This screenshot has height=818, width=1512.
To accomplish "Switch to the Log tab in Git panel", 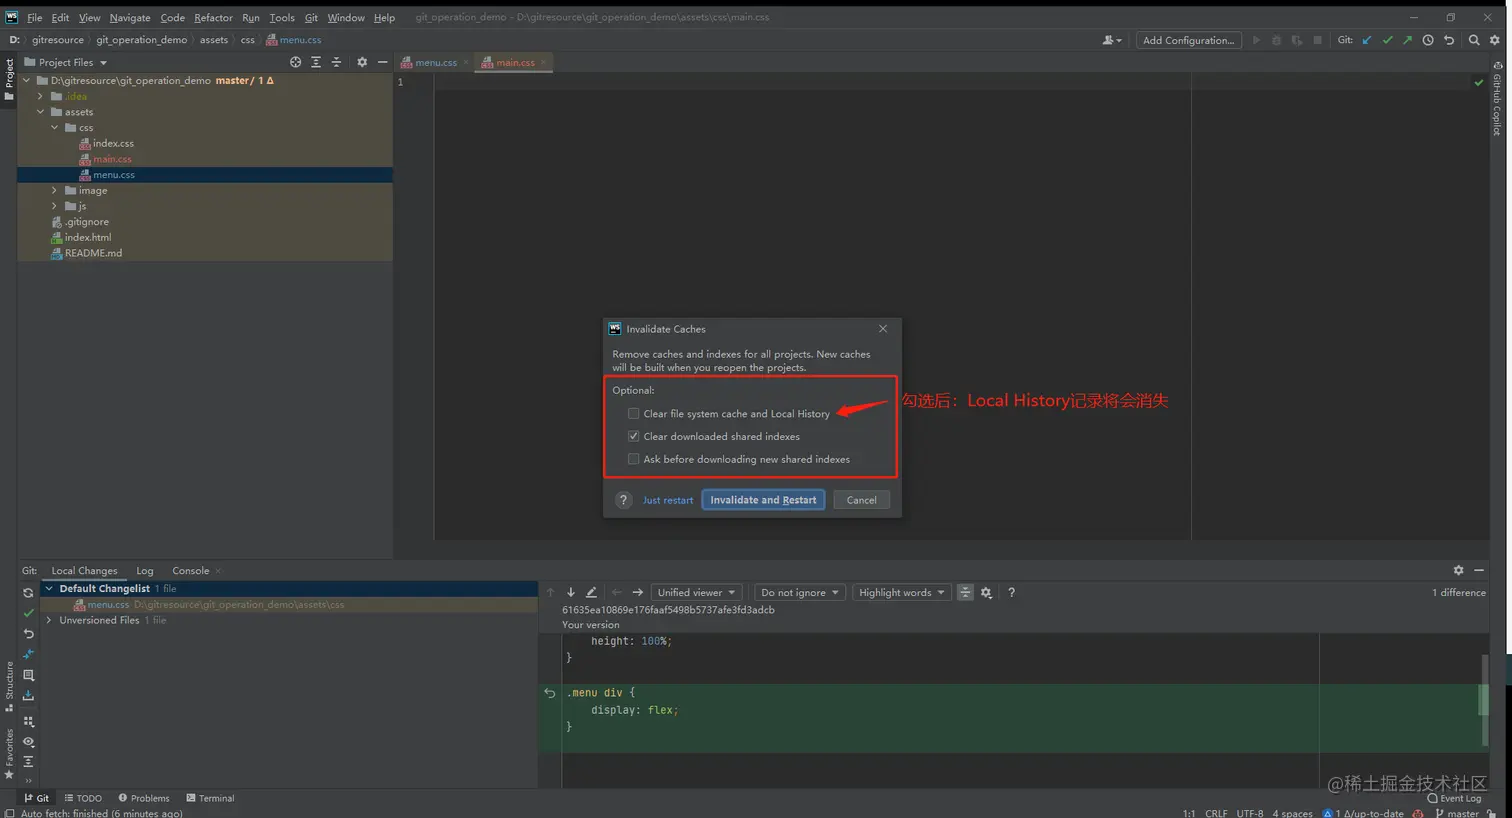I will point(144,570).
